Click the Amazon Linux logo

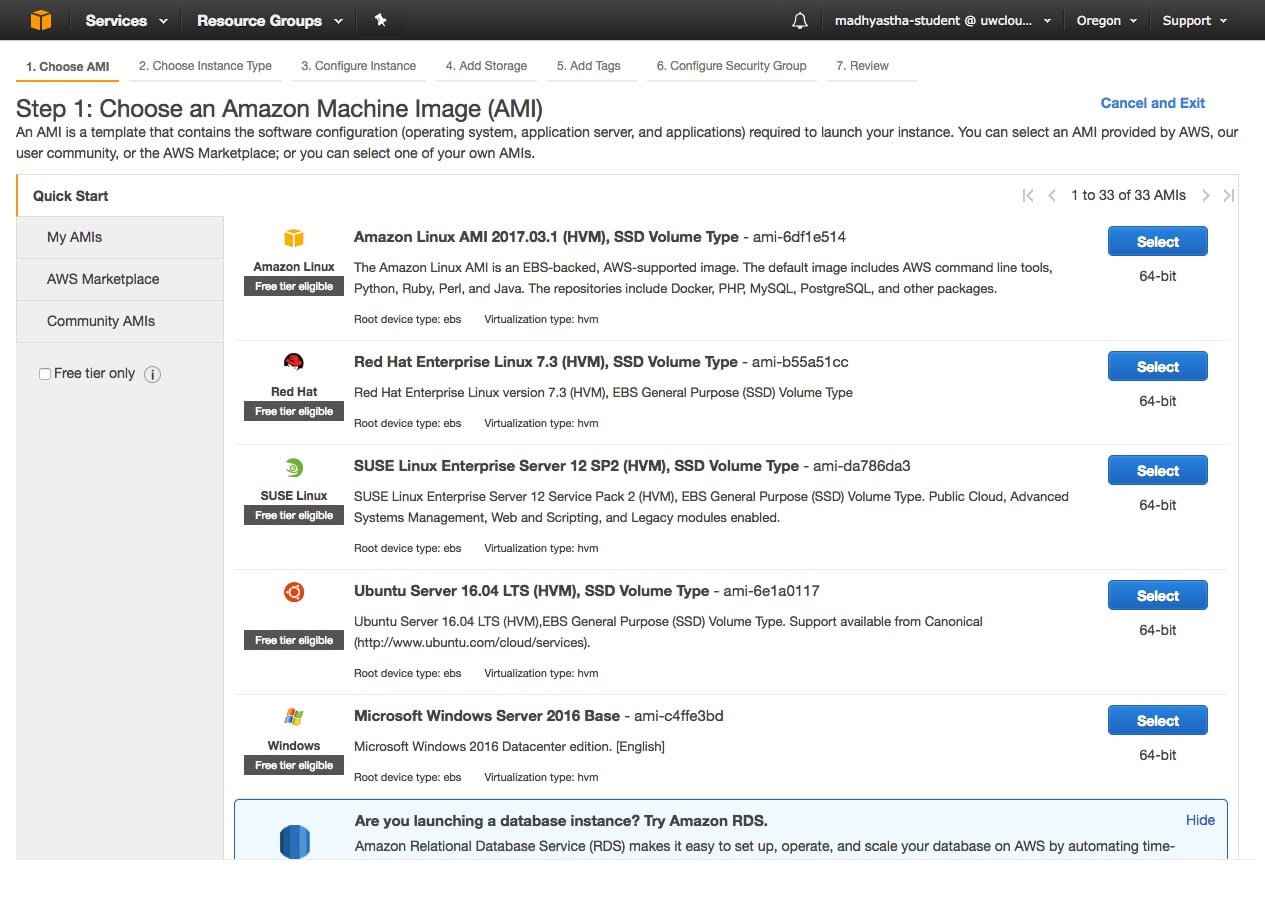[293, 238]
